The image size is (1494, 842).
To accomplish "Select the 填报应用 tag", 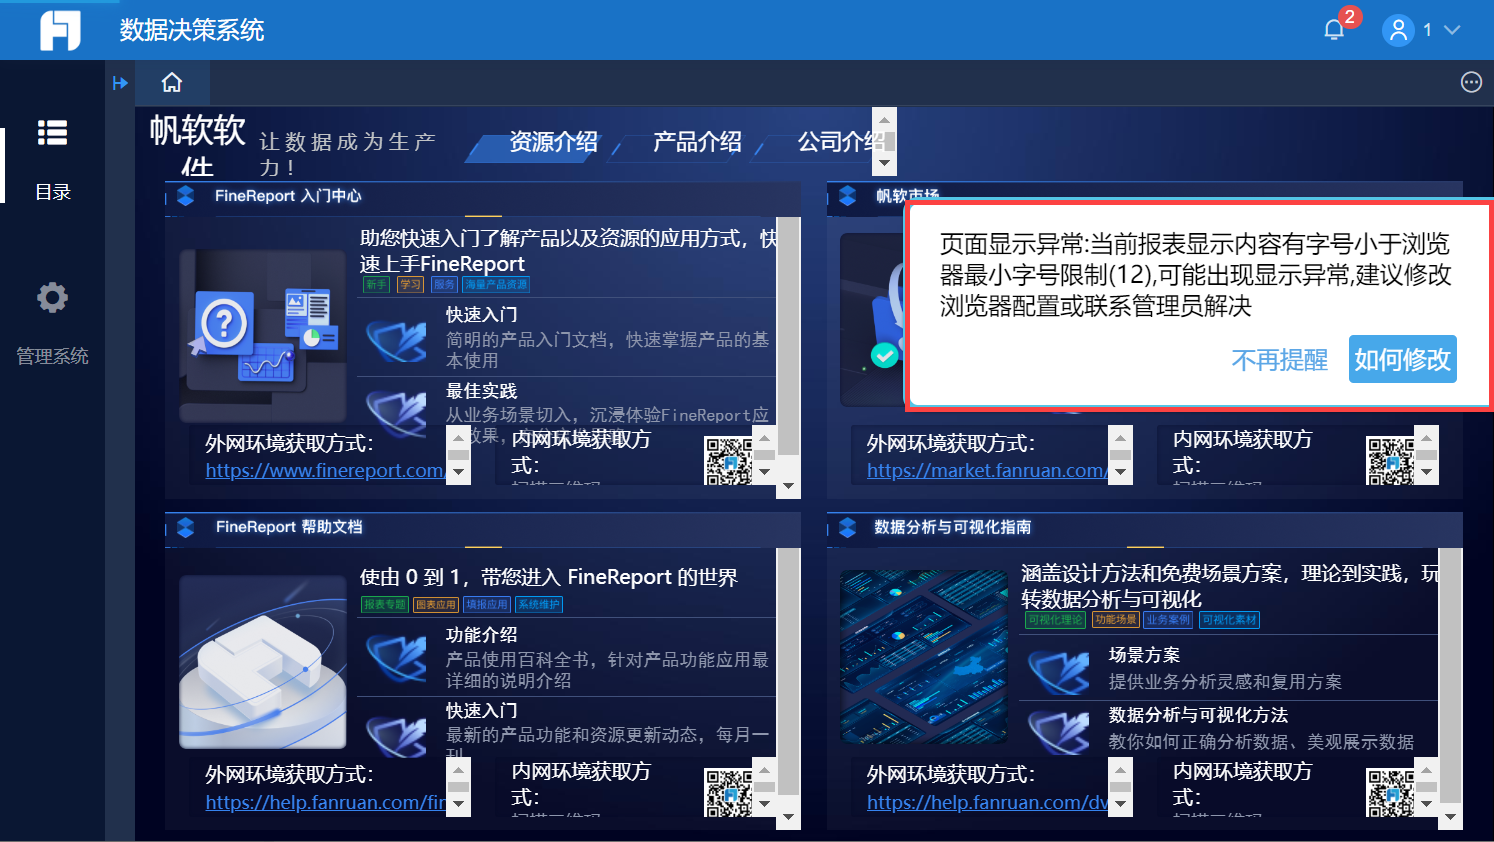I will pyautogui.click(x=487, y=604).
